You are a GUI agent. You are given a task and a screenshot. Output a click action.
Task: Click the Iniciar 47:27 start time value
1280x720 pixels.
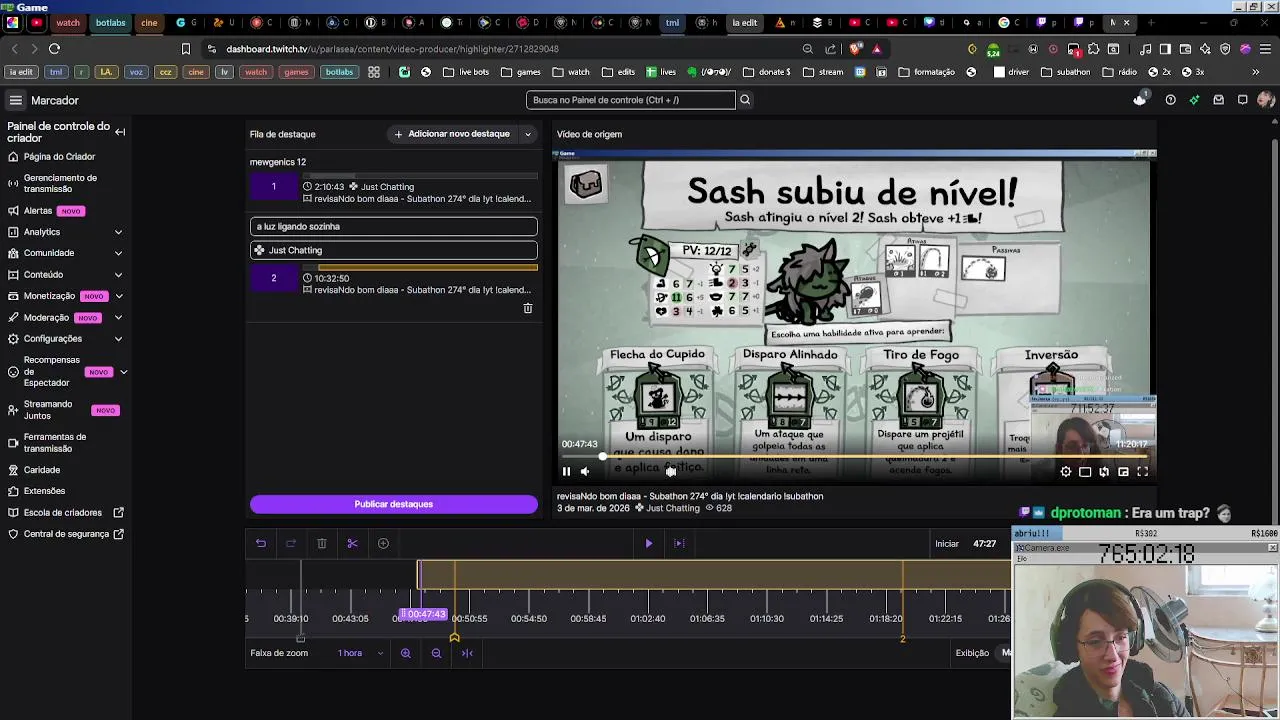point(985,544)
